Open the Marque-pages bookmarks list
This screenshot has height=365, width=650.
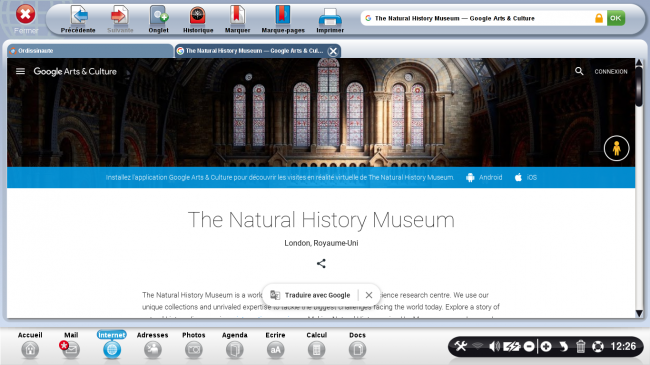(x=283, y=19)
